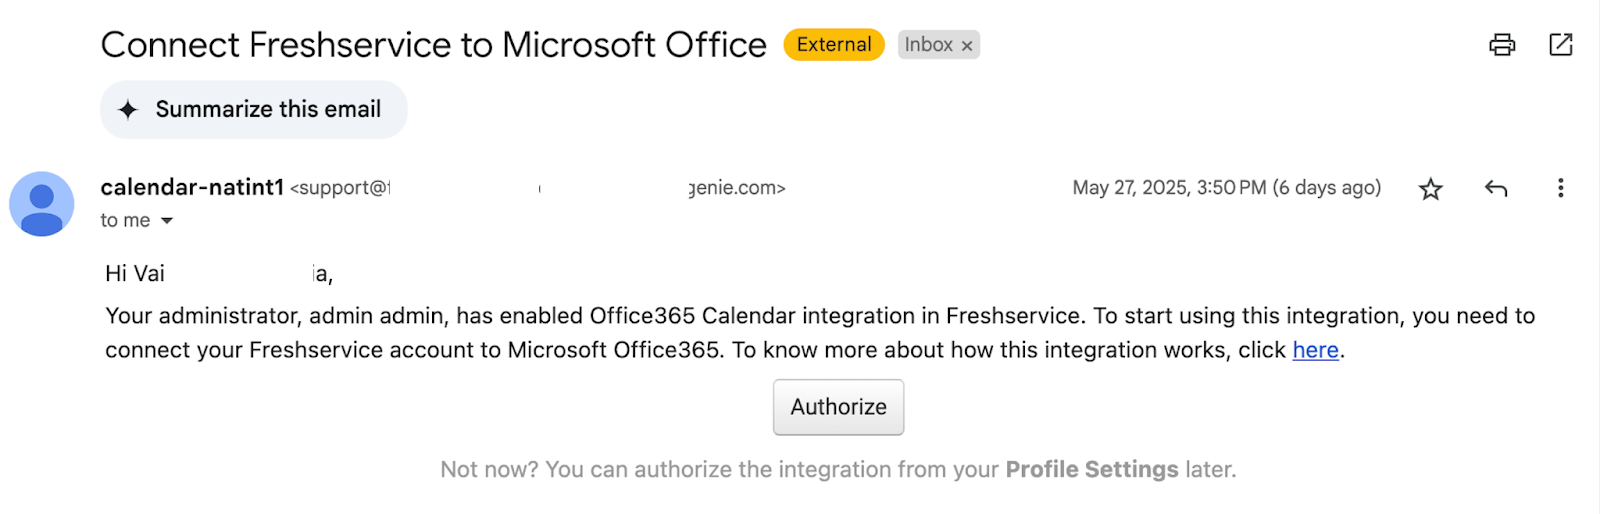The image size is (1600, 514).
Task: Follow the "here" hyperlink
Action: [x=1315, y=350]
